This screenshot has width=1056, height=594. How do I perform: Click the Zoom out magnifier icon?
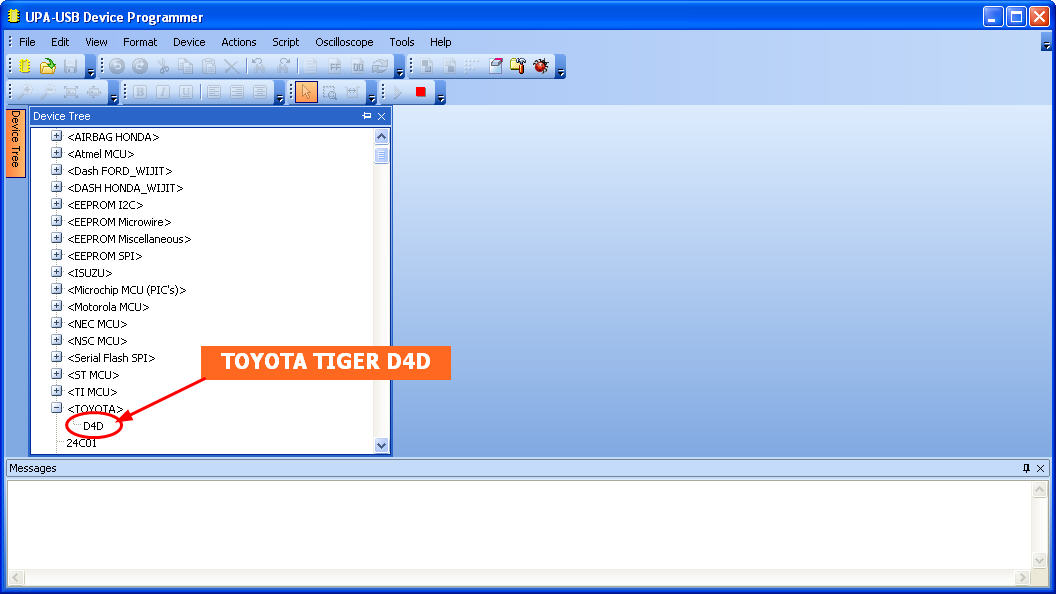coord(48,92)
